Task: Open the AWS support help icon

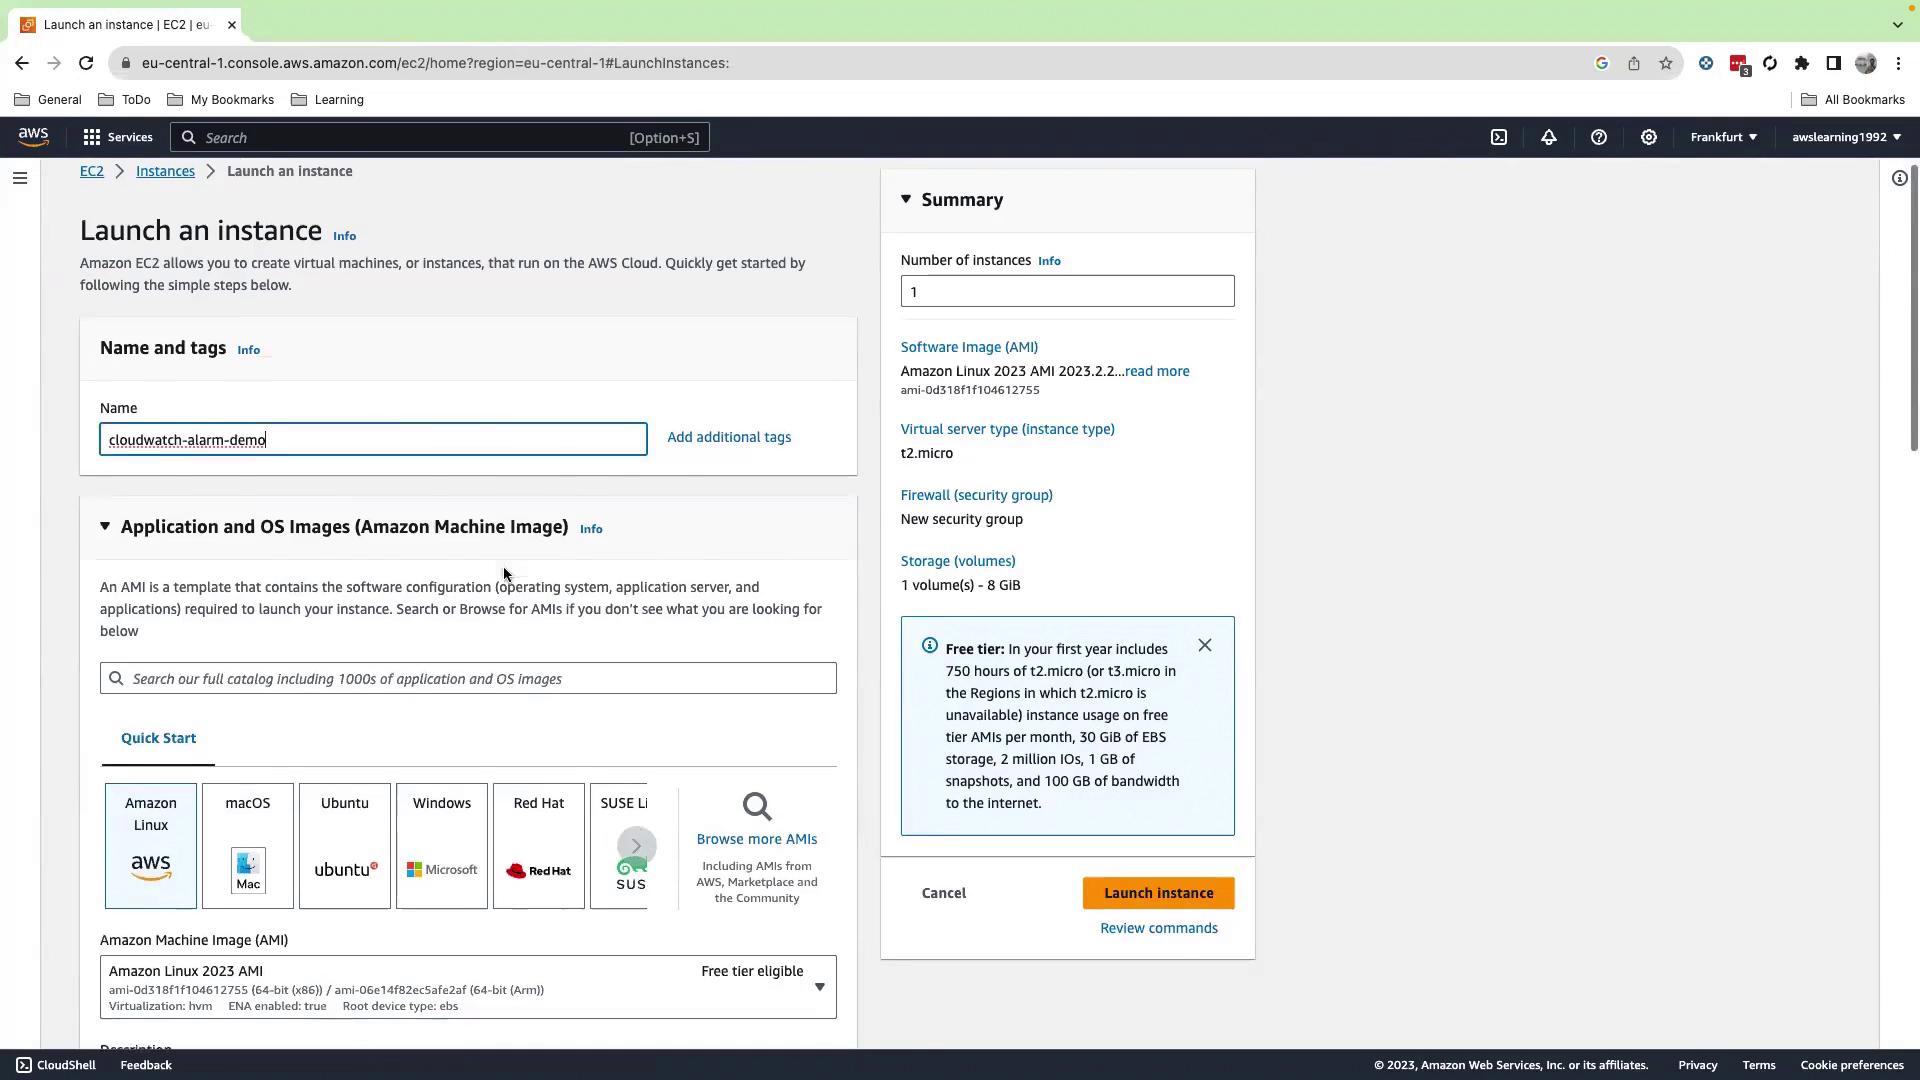Action: click(1598, 137)
